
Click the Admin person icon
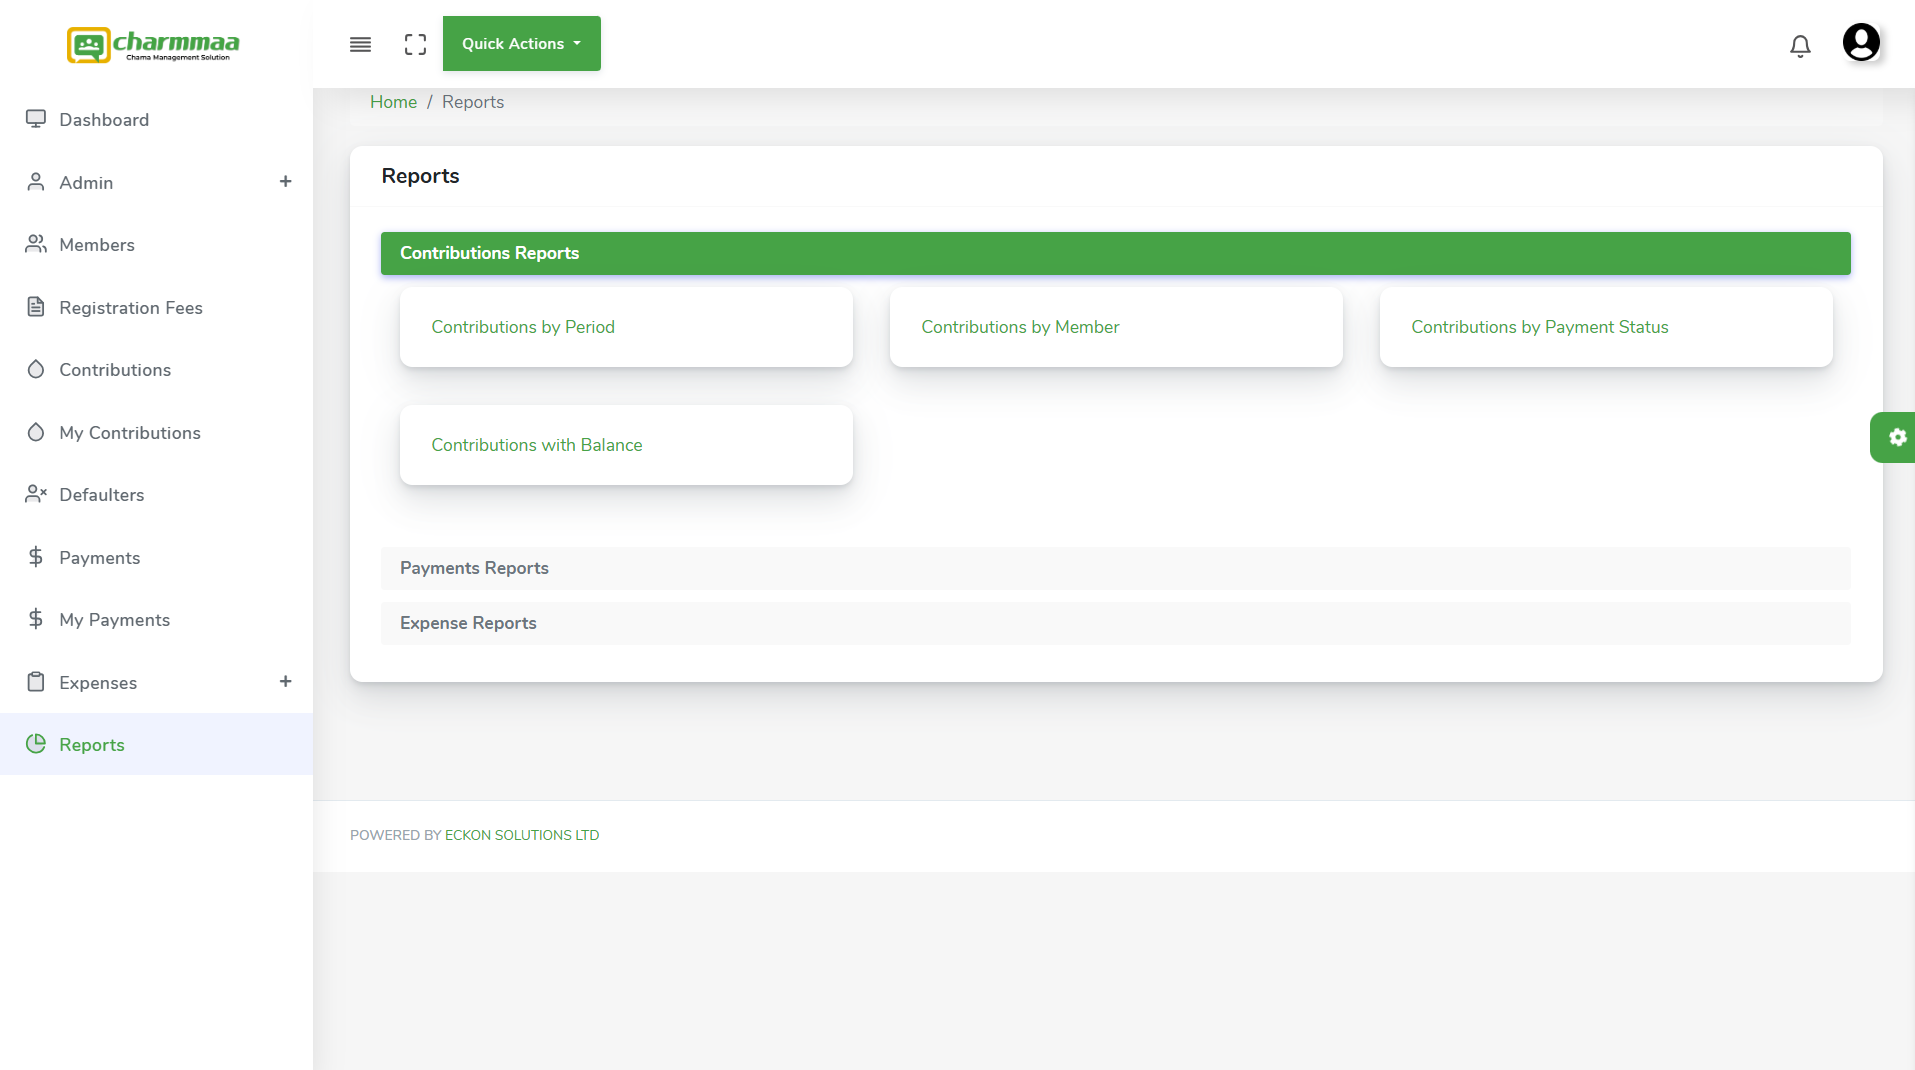36,182
